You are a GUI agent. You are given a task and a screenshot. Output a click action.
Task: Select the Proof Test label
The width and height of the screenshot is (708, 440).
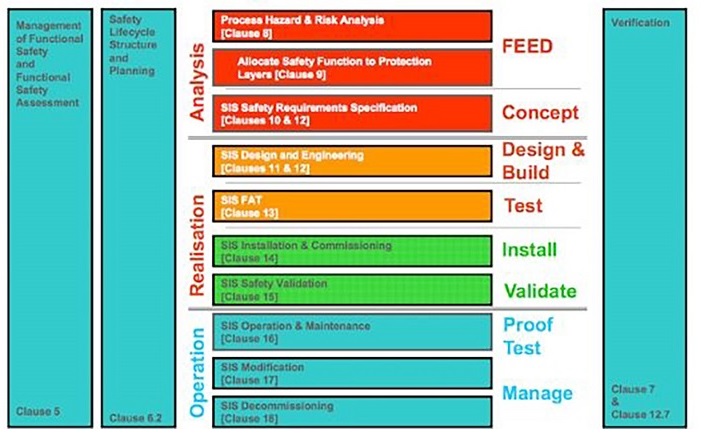click(528, 337)
